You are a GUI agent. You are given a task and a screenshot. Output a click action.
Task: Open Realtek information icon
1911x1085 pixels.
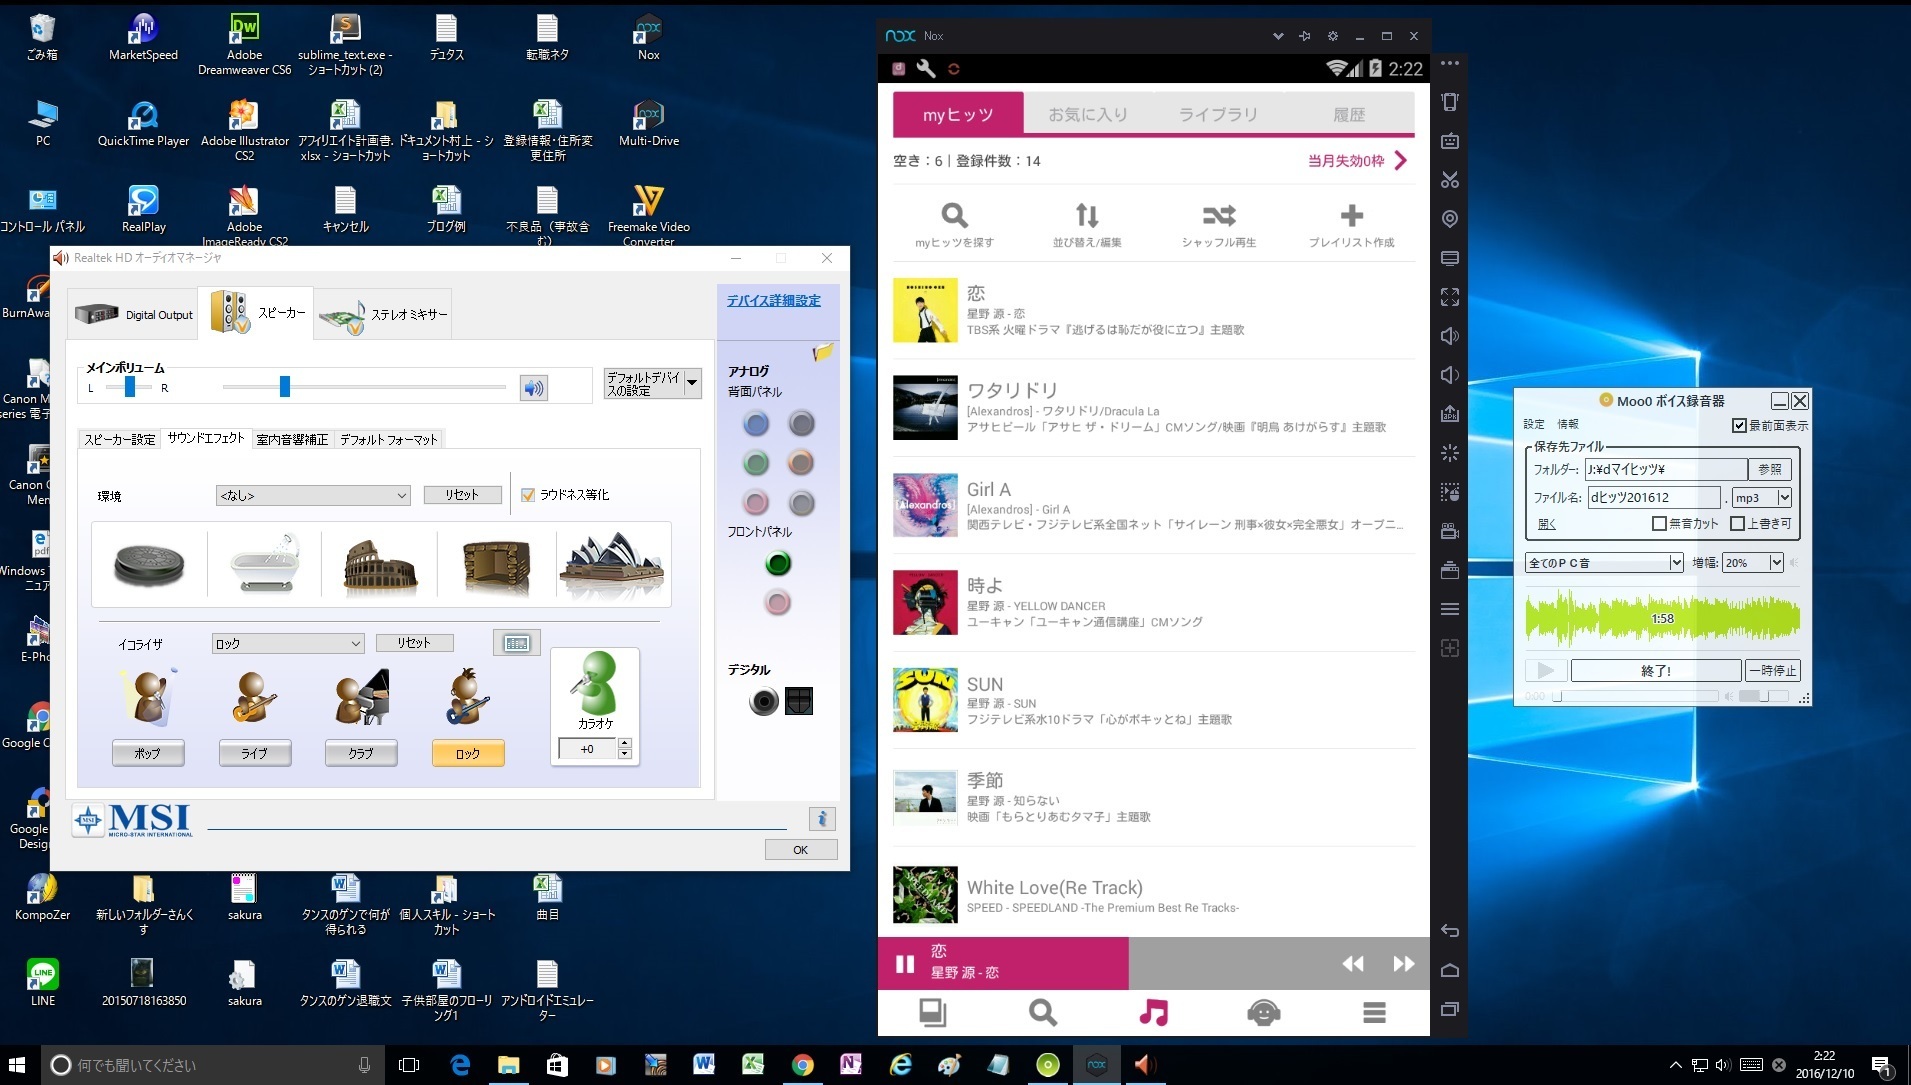[822, 819]
